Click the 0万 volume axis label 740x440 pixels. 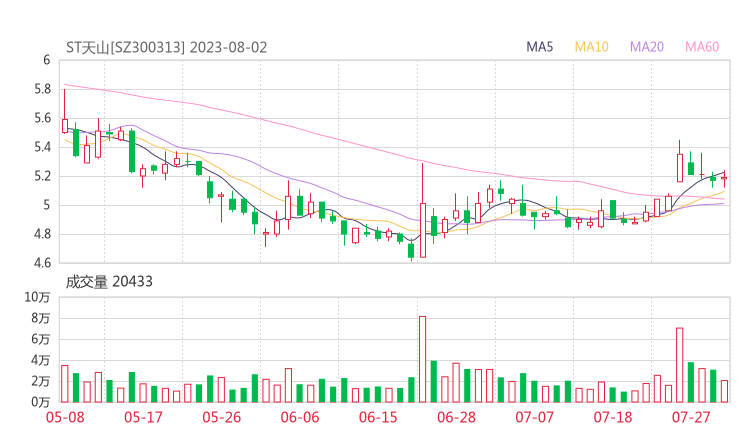click(x=41, y=402)
